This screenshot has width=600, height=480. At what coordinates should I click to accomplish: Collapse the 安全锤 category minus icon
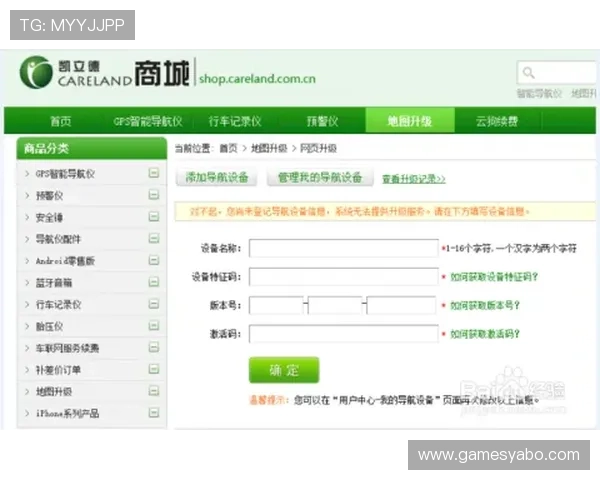(154, 217)
